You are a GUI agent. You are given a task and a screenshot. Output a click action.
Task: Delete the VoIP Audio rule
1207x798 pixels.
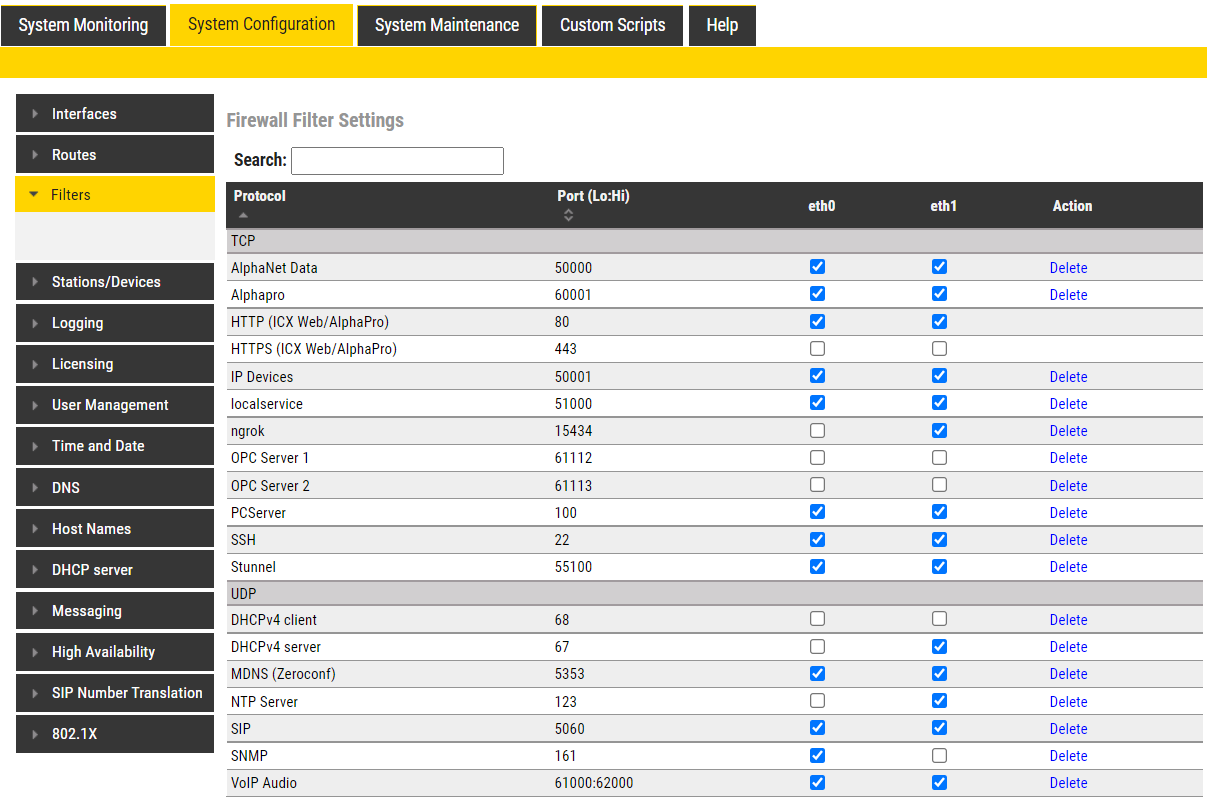[x=1068, y=783]
